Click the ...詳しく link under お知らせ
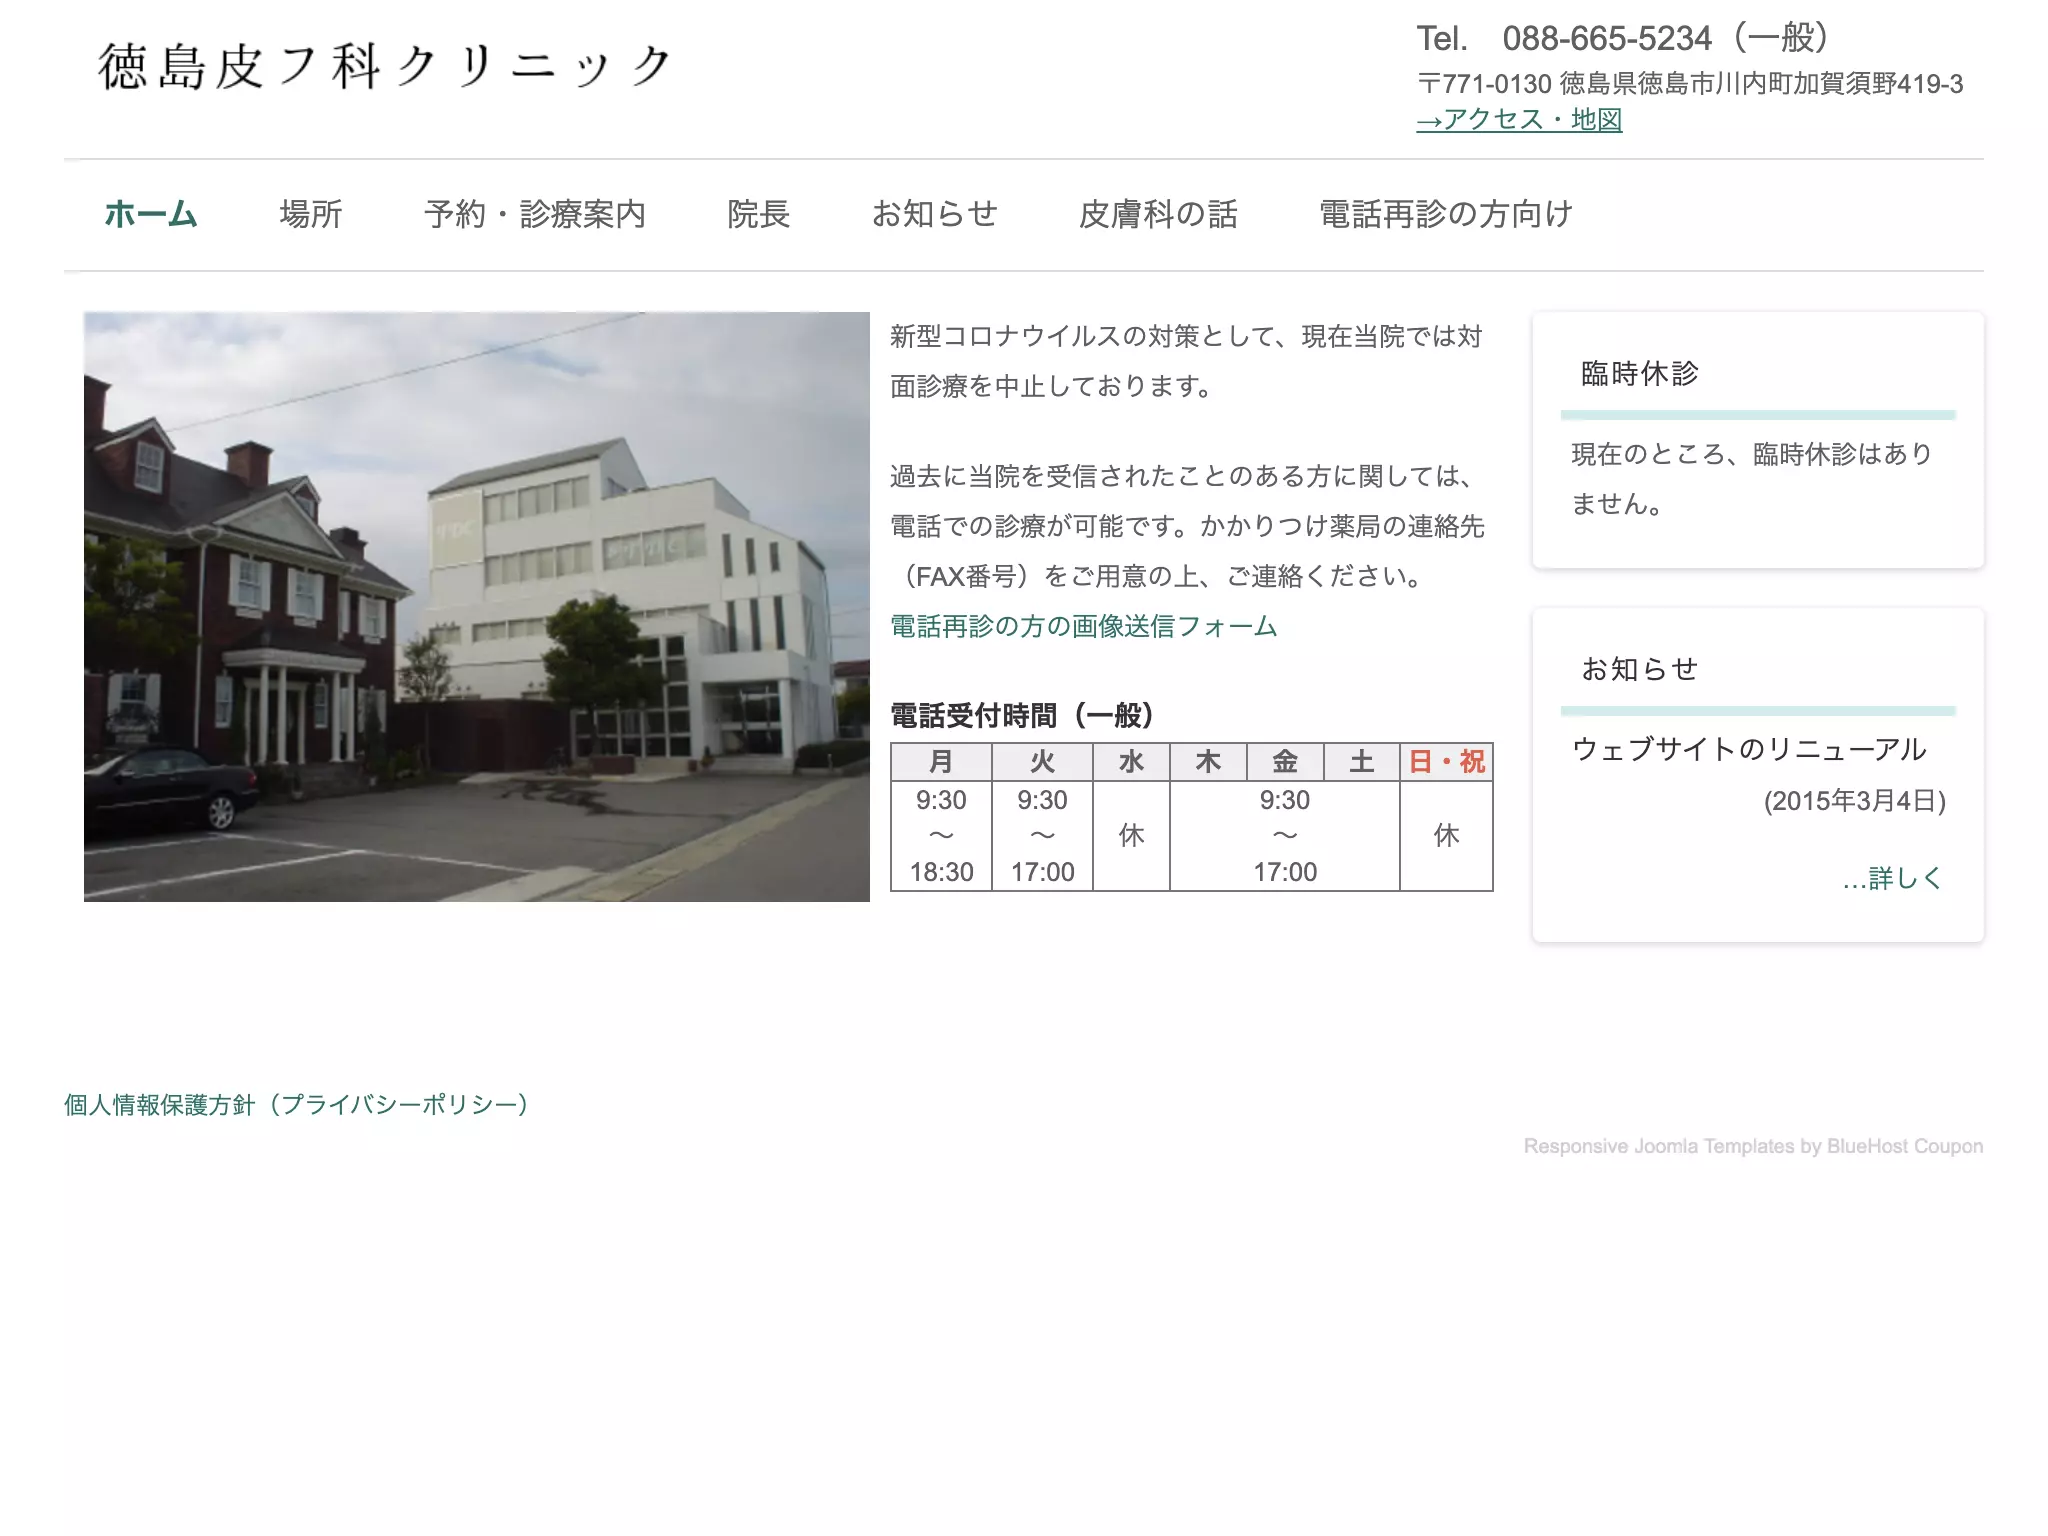This screenshot has width=2048, height=1536. coord(1893,878)
